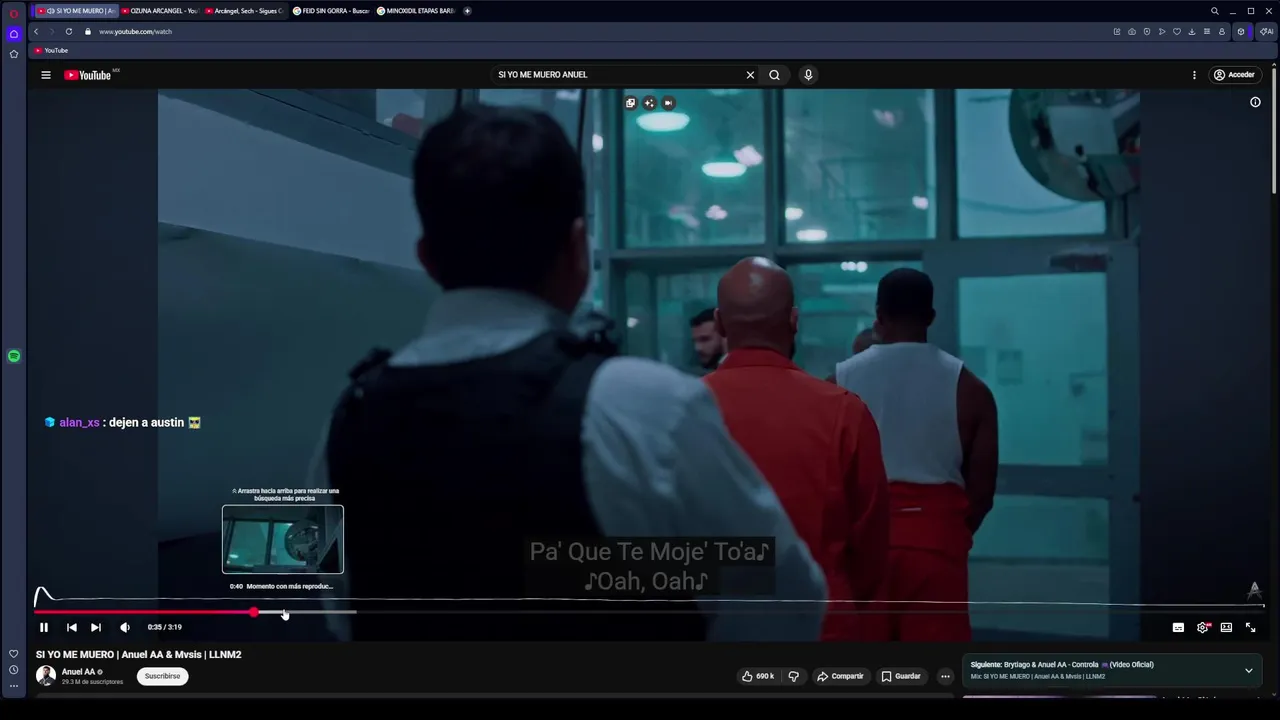This screenshot has width=1280, height=720.
Task: Open the sidebar history clock icon
Action: (x=14, y=670)
